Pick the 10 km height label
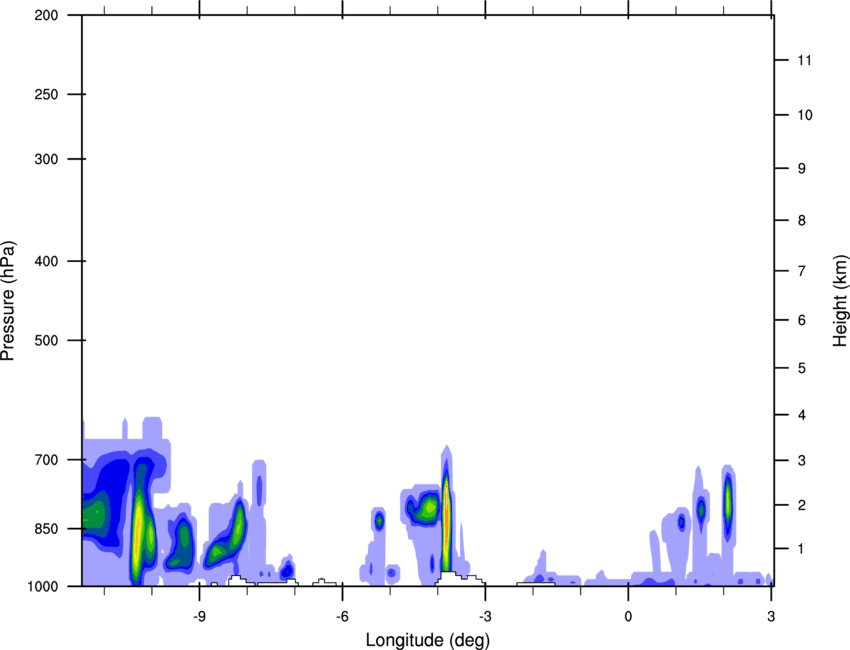This screenshot has width=850, height=650. (805, 115)
